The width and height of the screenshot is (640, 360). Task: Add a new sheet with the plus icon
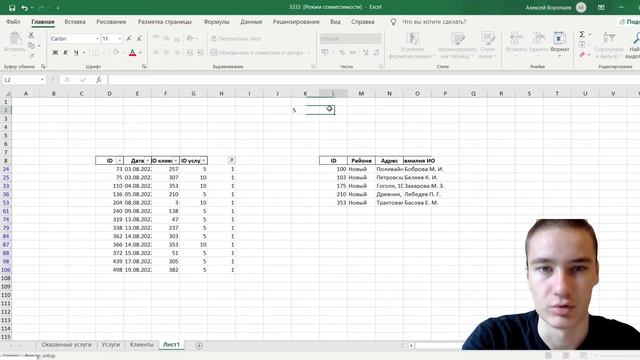(x=199, y=345)
